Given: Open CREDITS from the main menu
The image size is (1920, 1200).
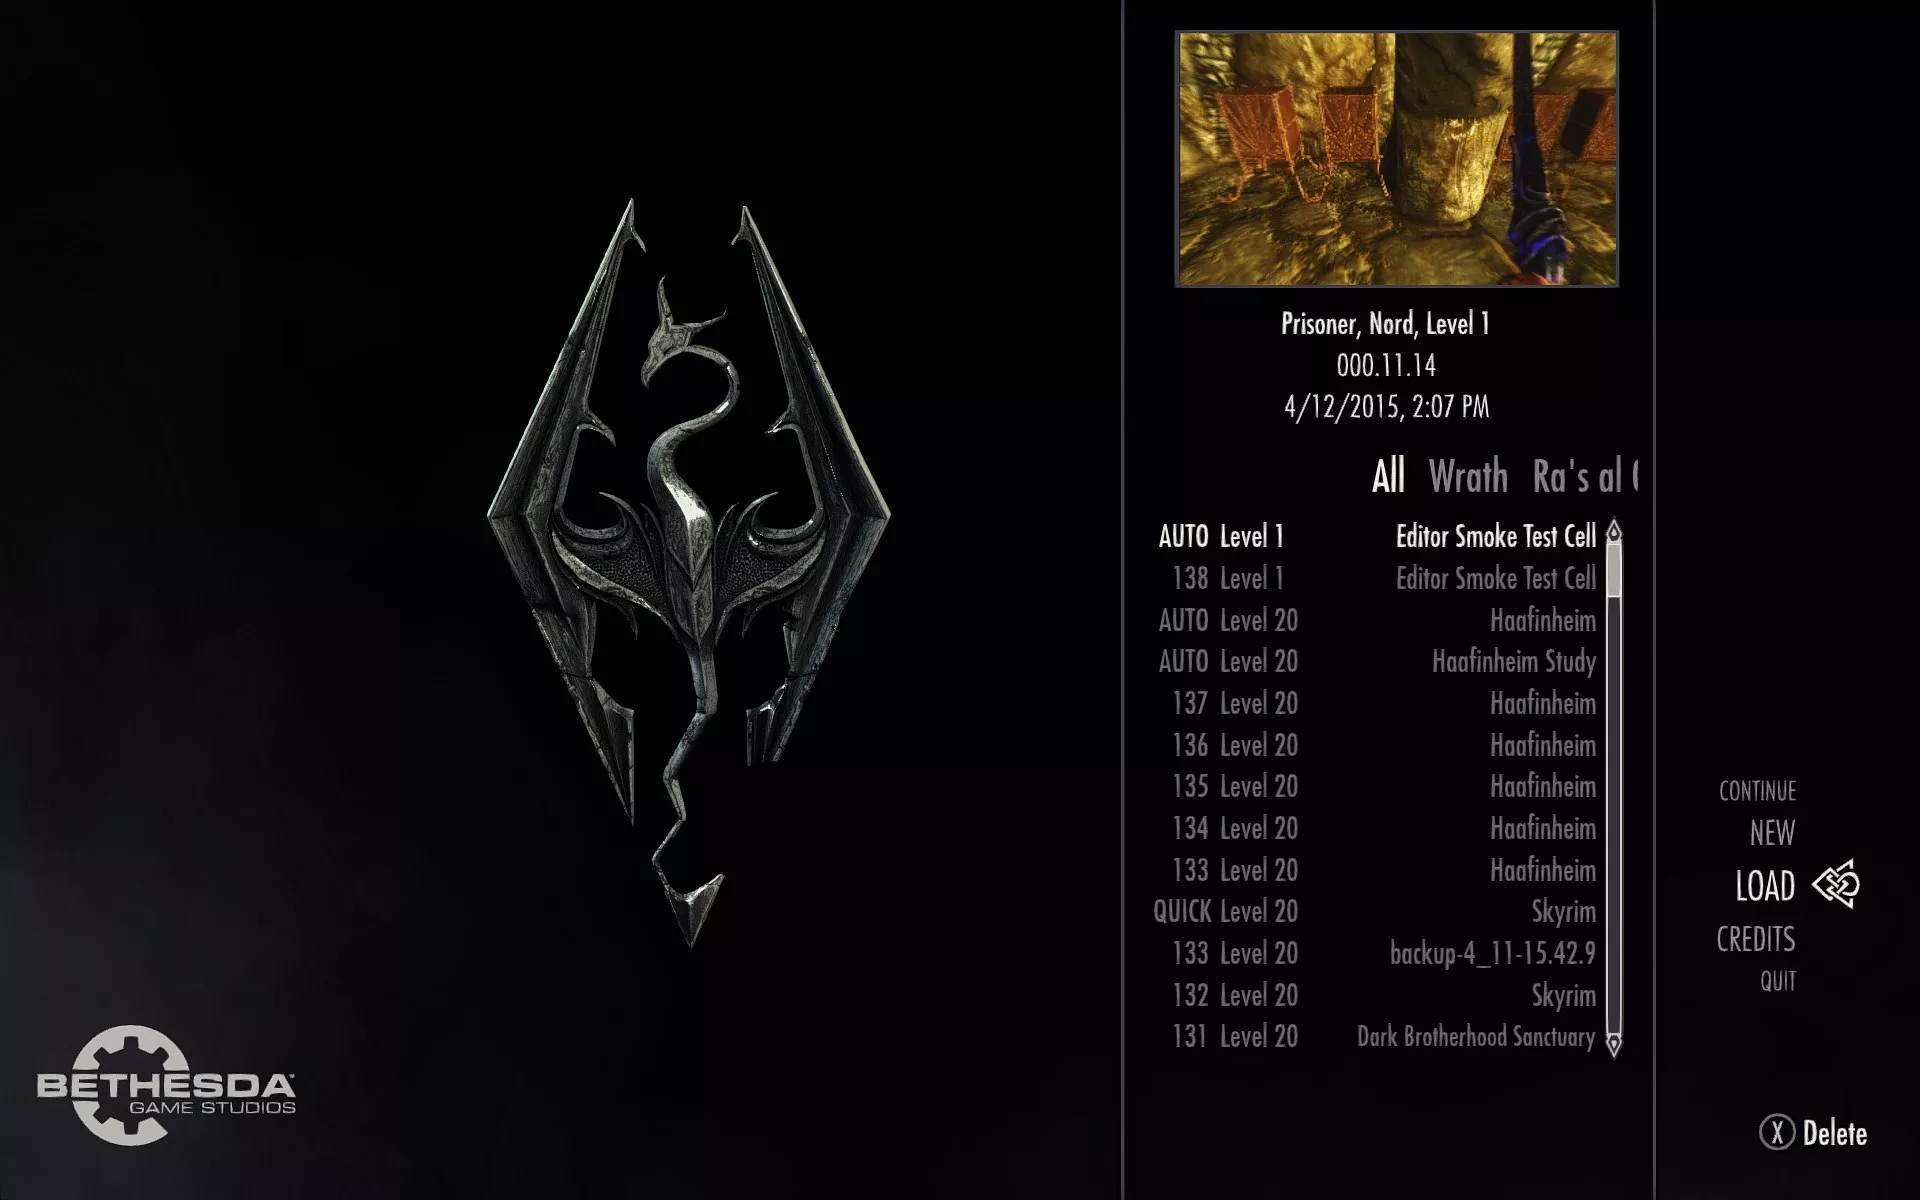Looking at the screenshot, I should coord(1756,939).
